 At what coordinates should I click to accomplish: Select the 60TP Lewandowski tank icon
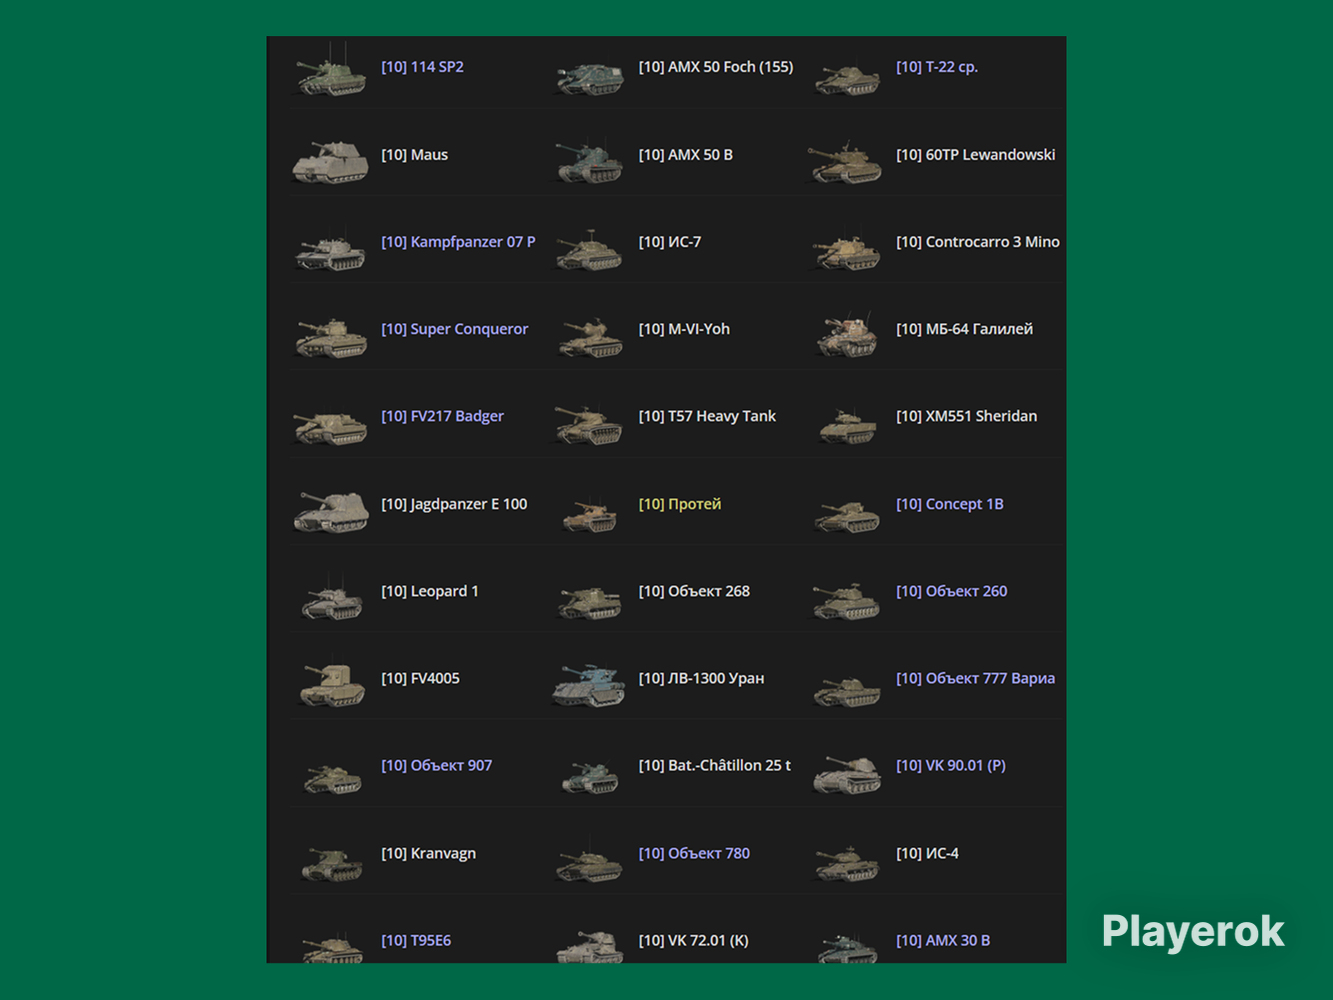pyautogui.click(x=847, y=162)
